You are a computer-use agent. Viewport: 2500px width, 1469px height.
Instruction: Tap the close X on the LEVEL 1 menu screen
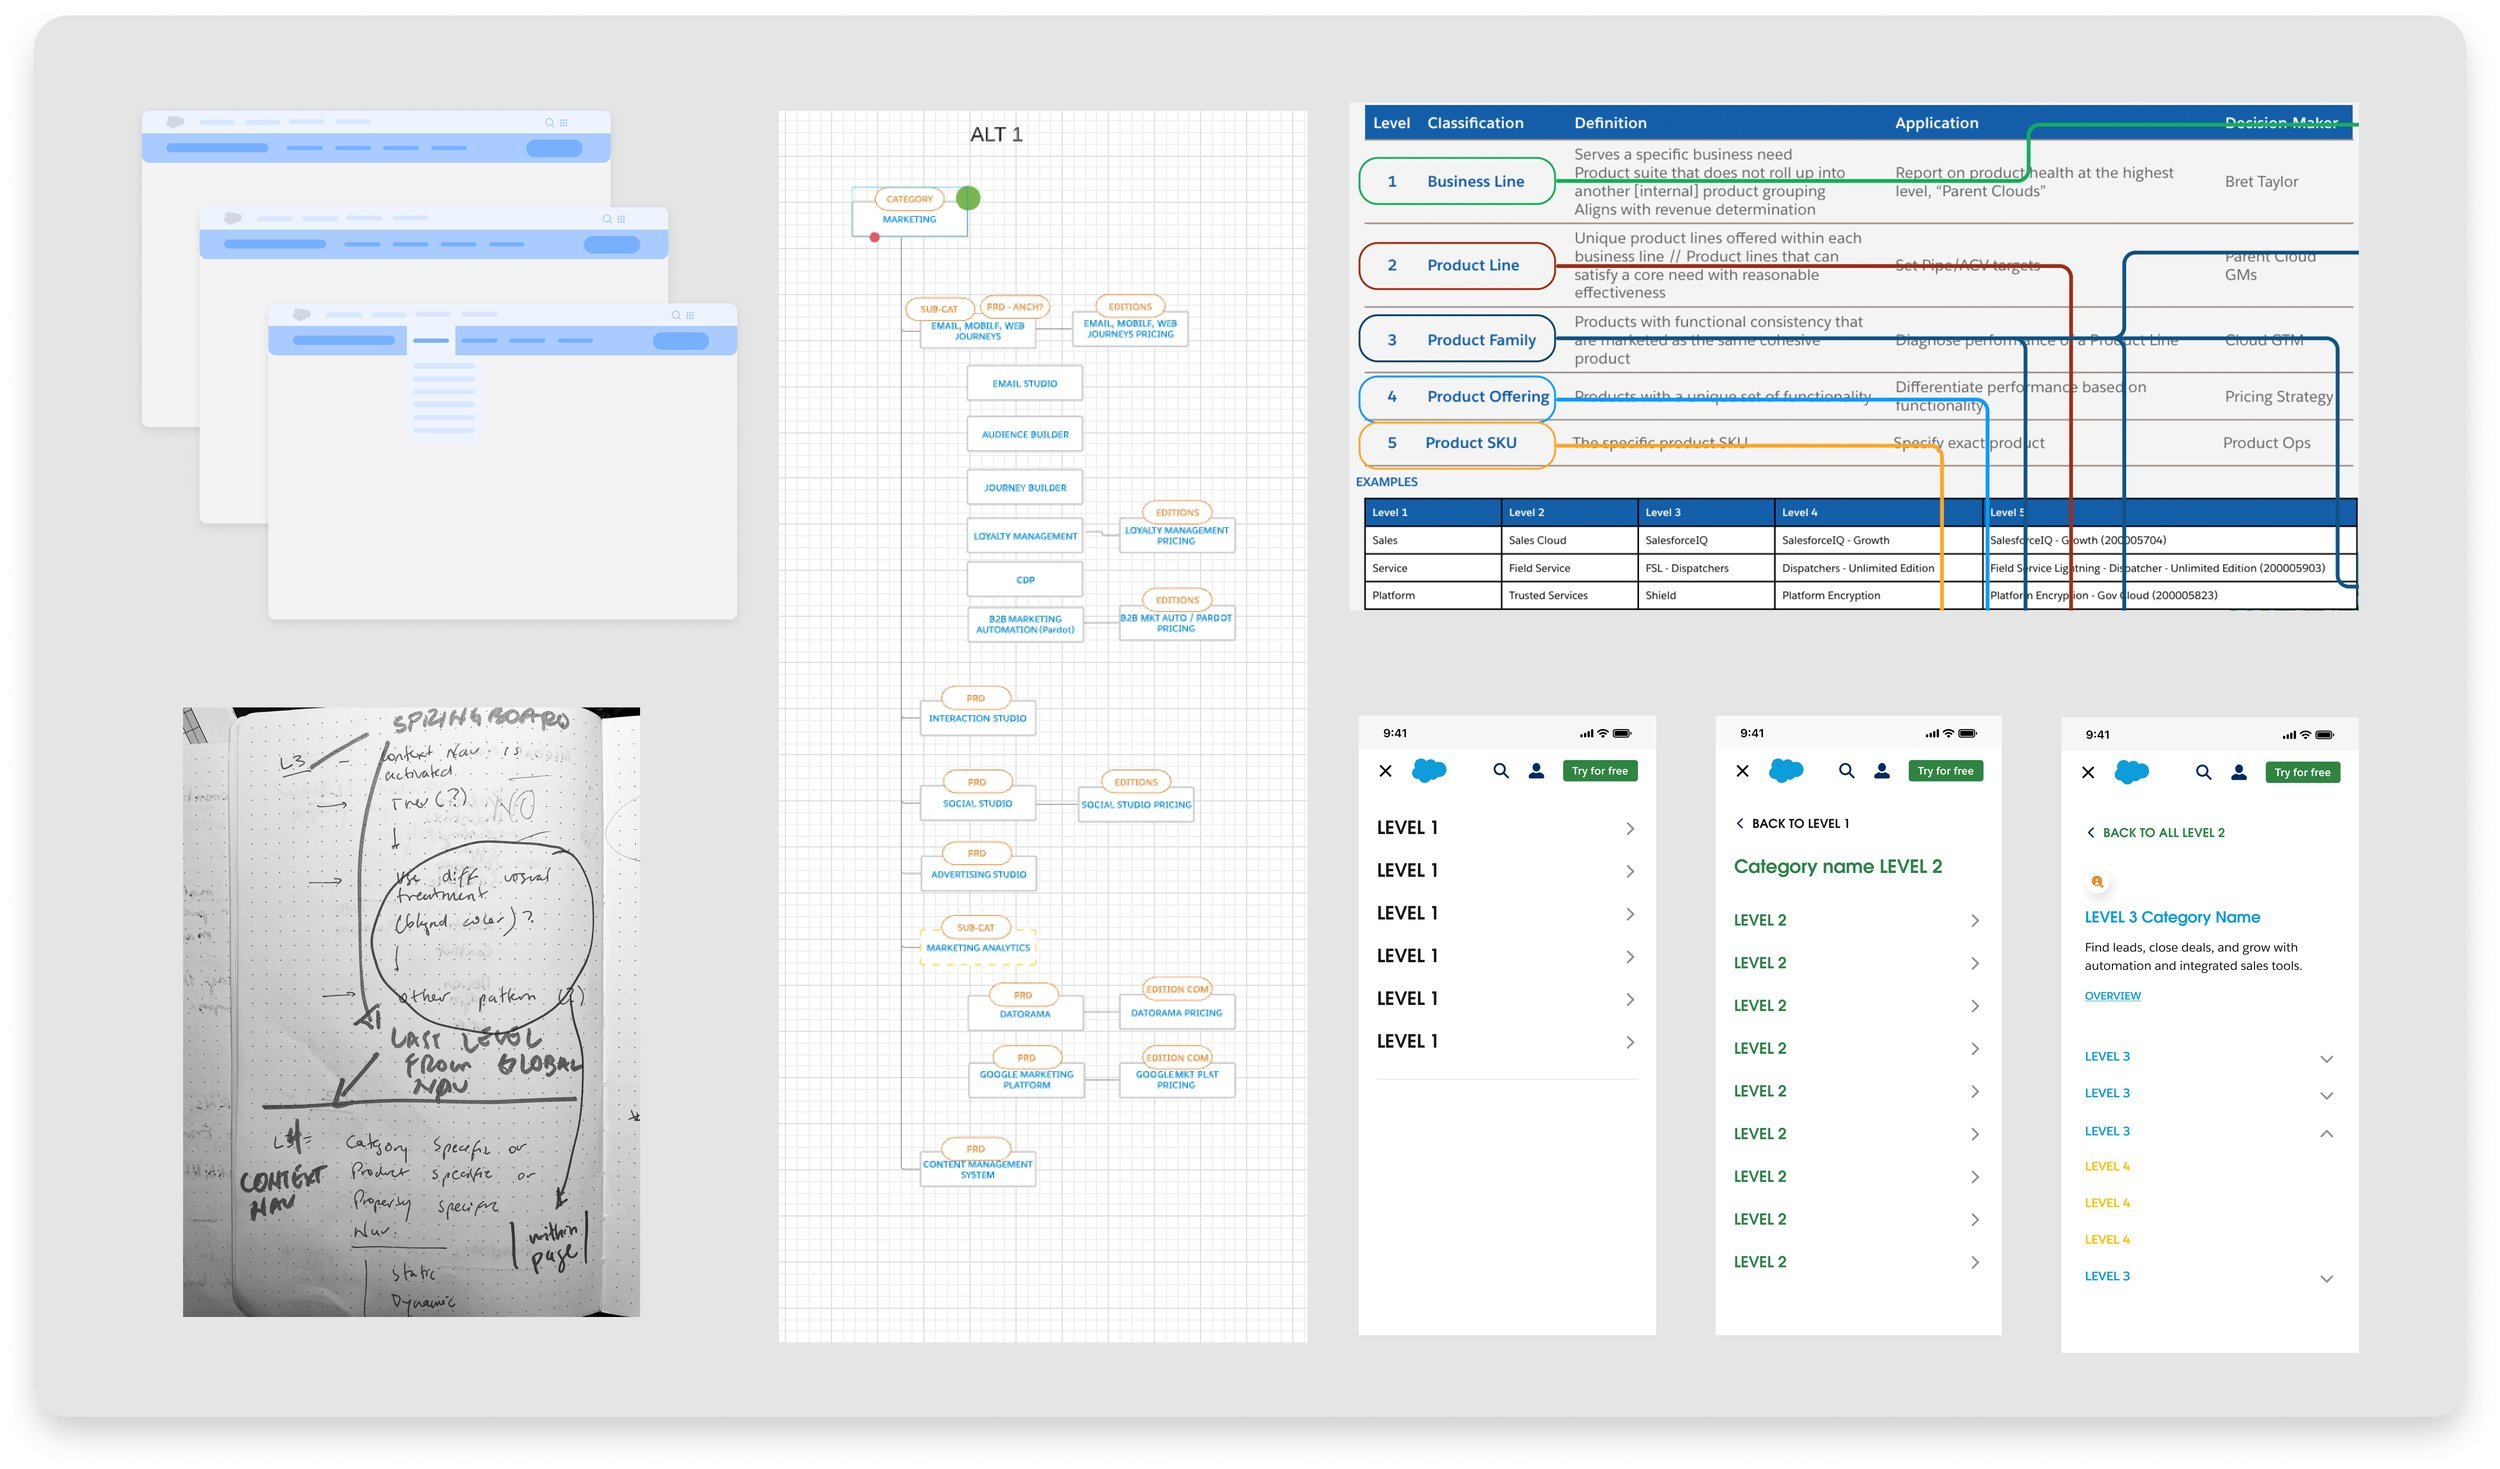pos(1385,771)
